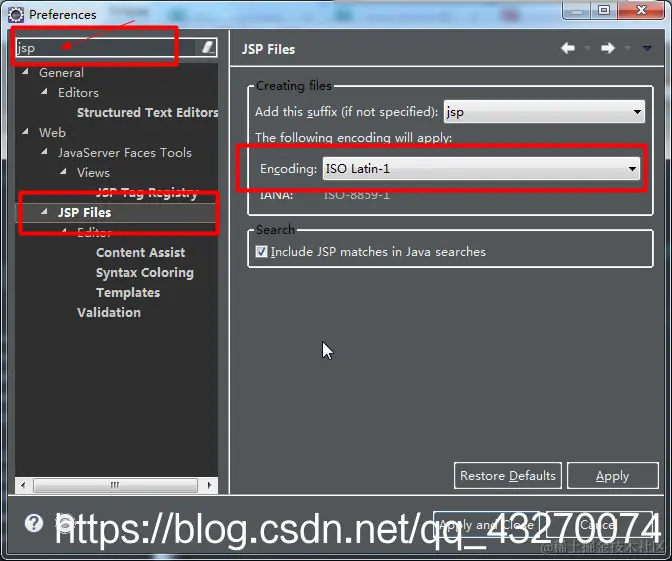Screen dimensions: 672x561
Task: Close the Preferences window
Action: (641, 10)
